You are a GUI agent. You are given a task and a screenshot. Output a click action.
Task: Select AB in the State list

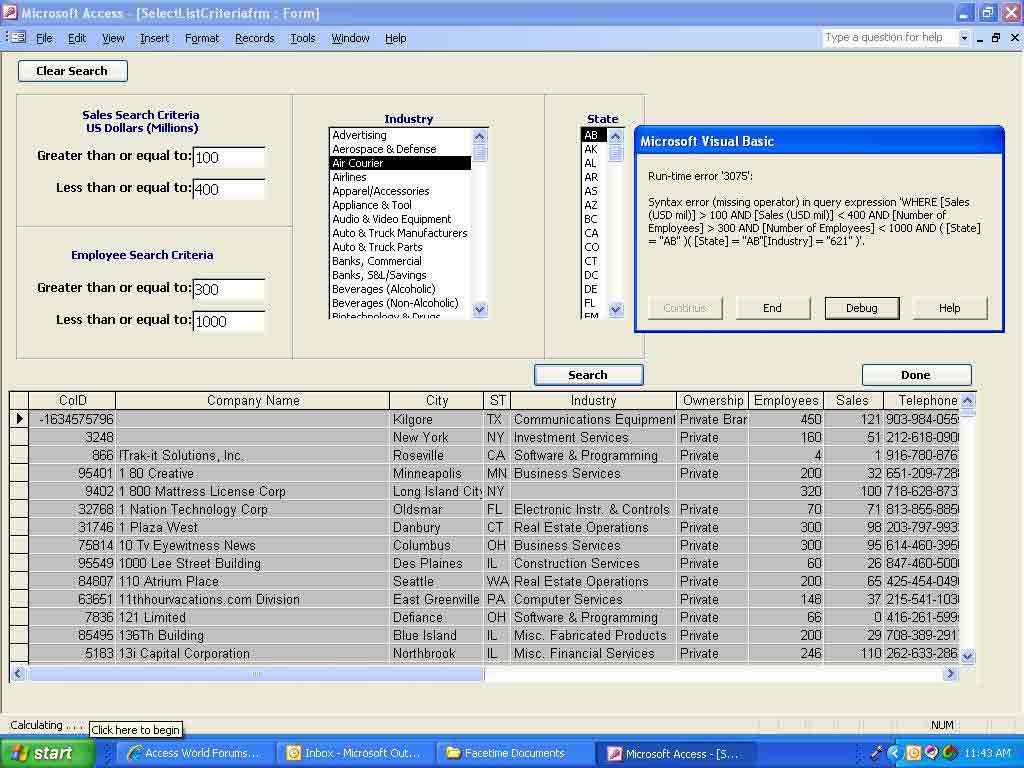point(594,135)
